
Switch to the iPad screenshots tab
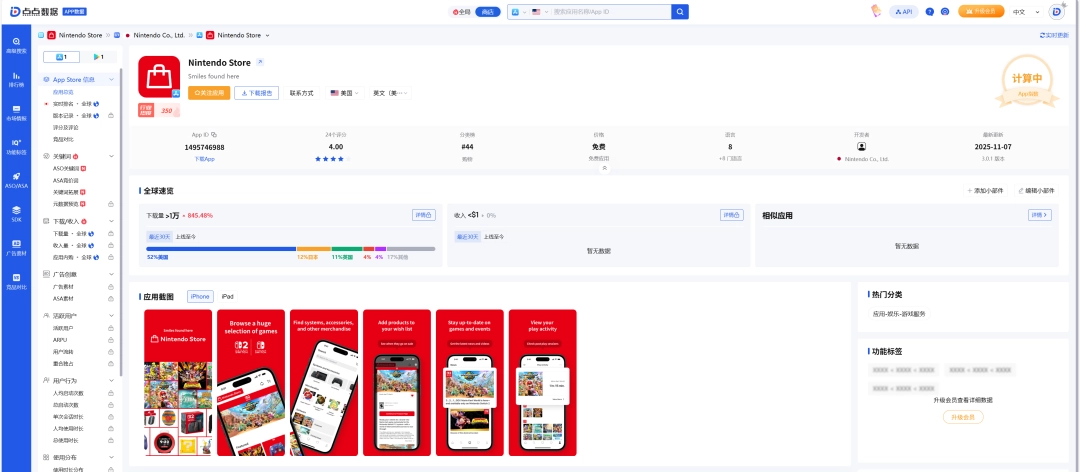227,297
